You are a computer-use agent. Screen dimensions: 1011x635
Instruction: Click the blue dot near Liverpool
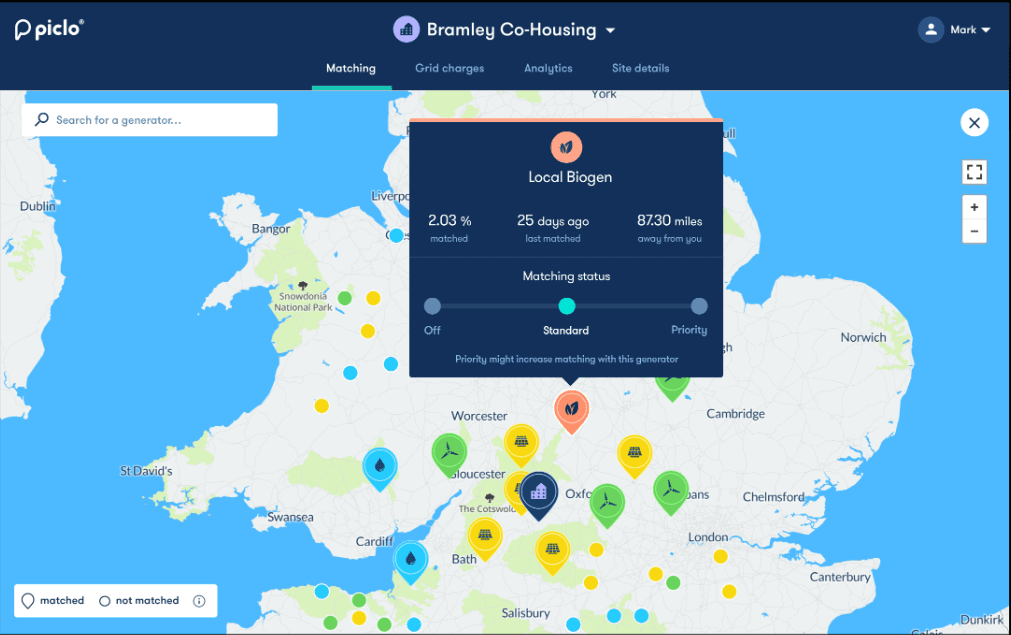point(397,236)
